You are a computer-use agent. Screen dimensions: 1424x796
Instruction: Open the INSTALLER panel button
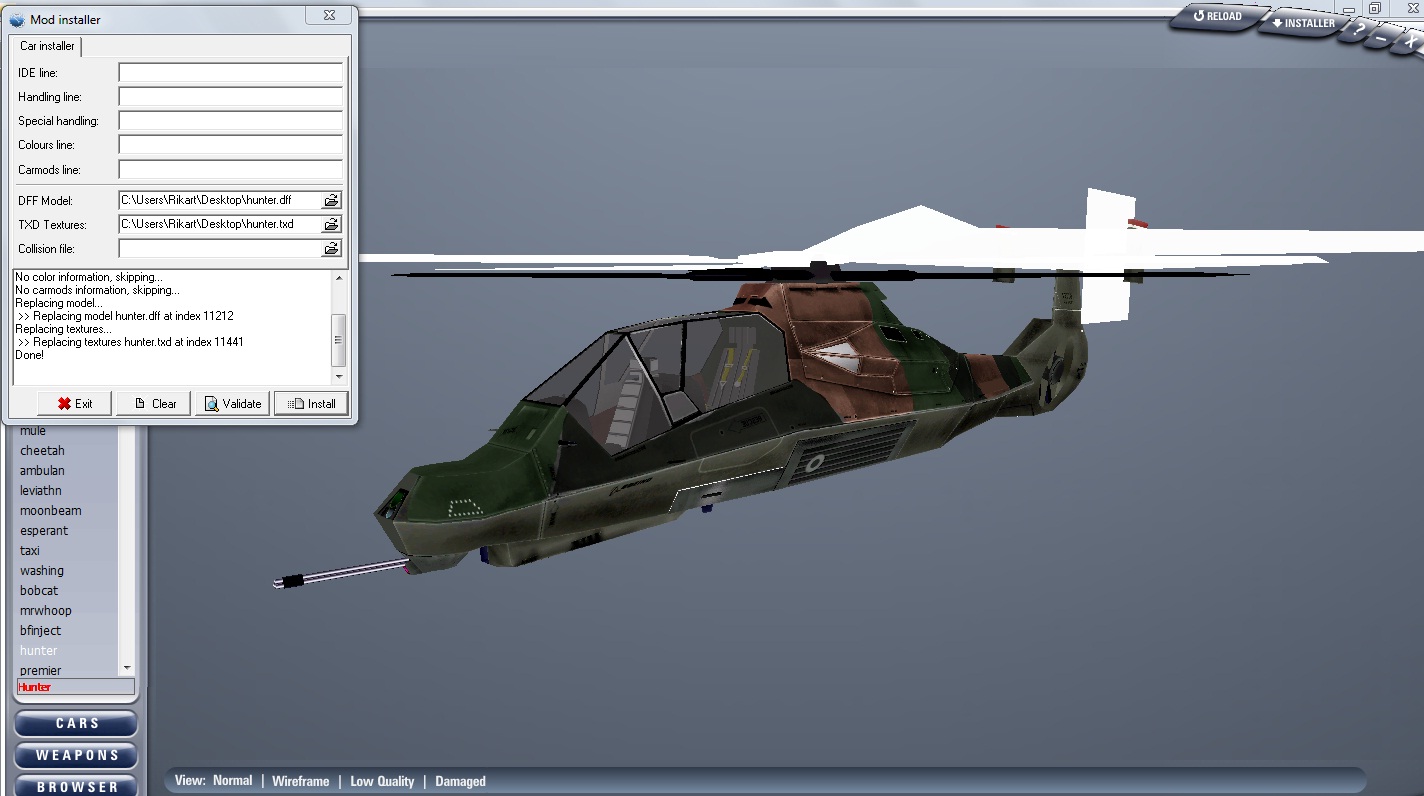(1303, 23)
